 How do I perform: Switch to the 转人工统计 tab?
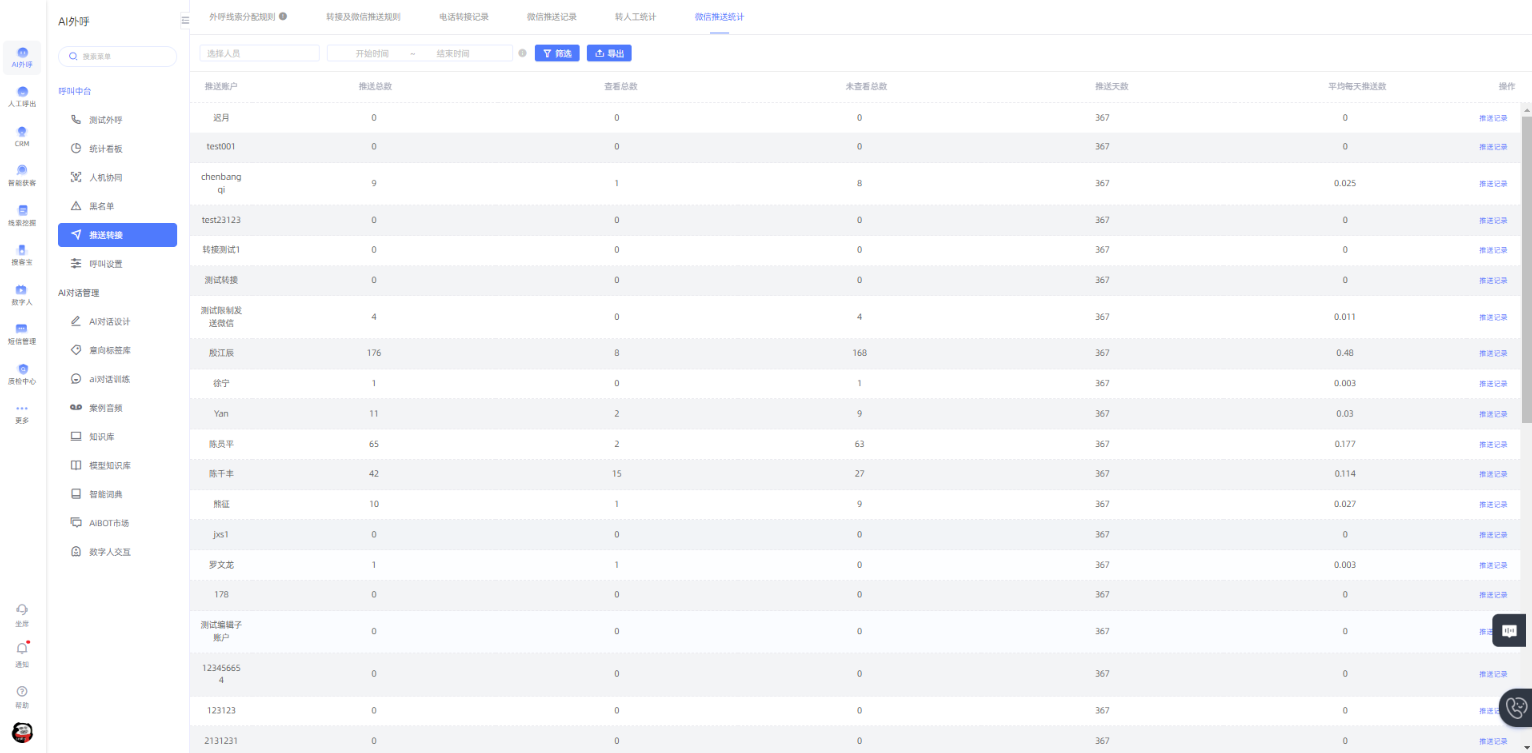634,17
